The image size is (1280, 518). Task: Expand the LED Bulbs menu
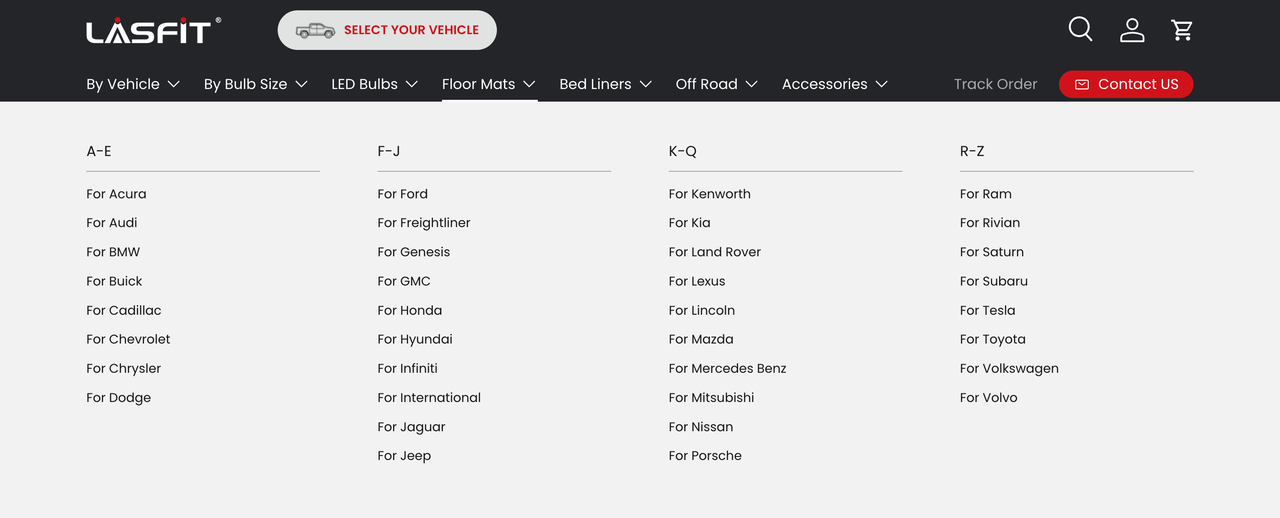click(x=375, y=84)
